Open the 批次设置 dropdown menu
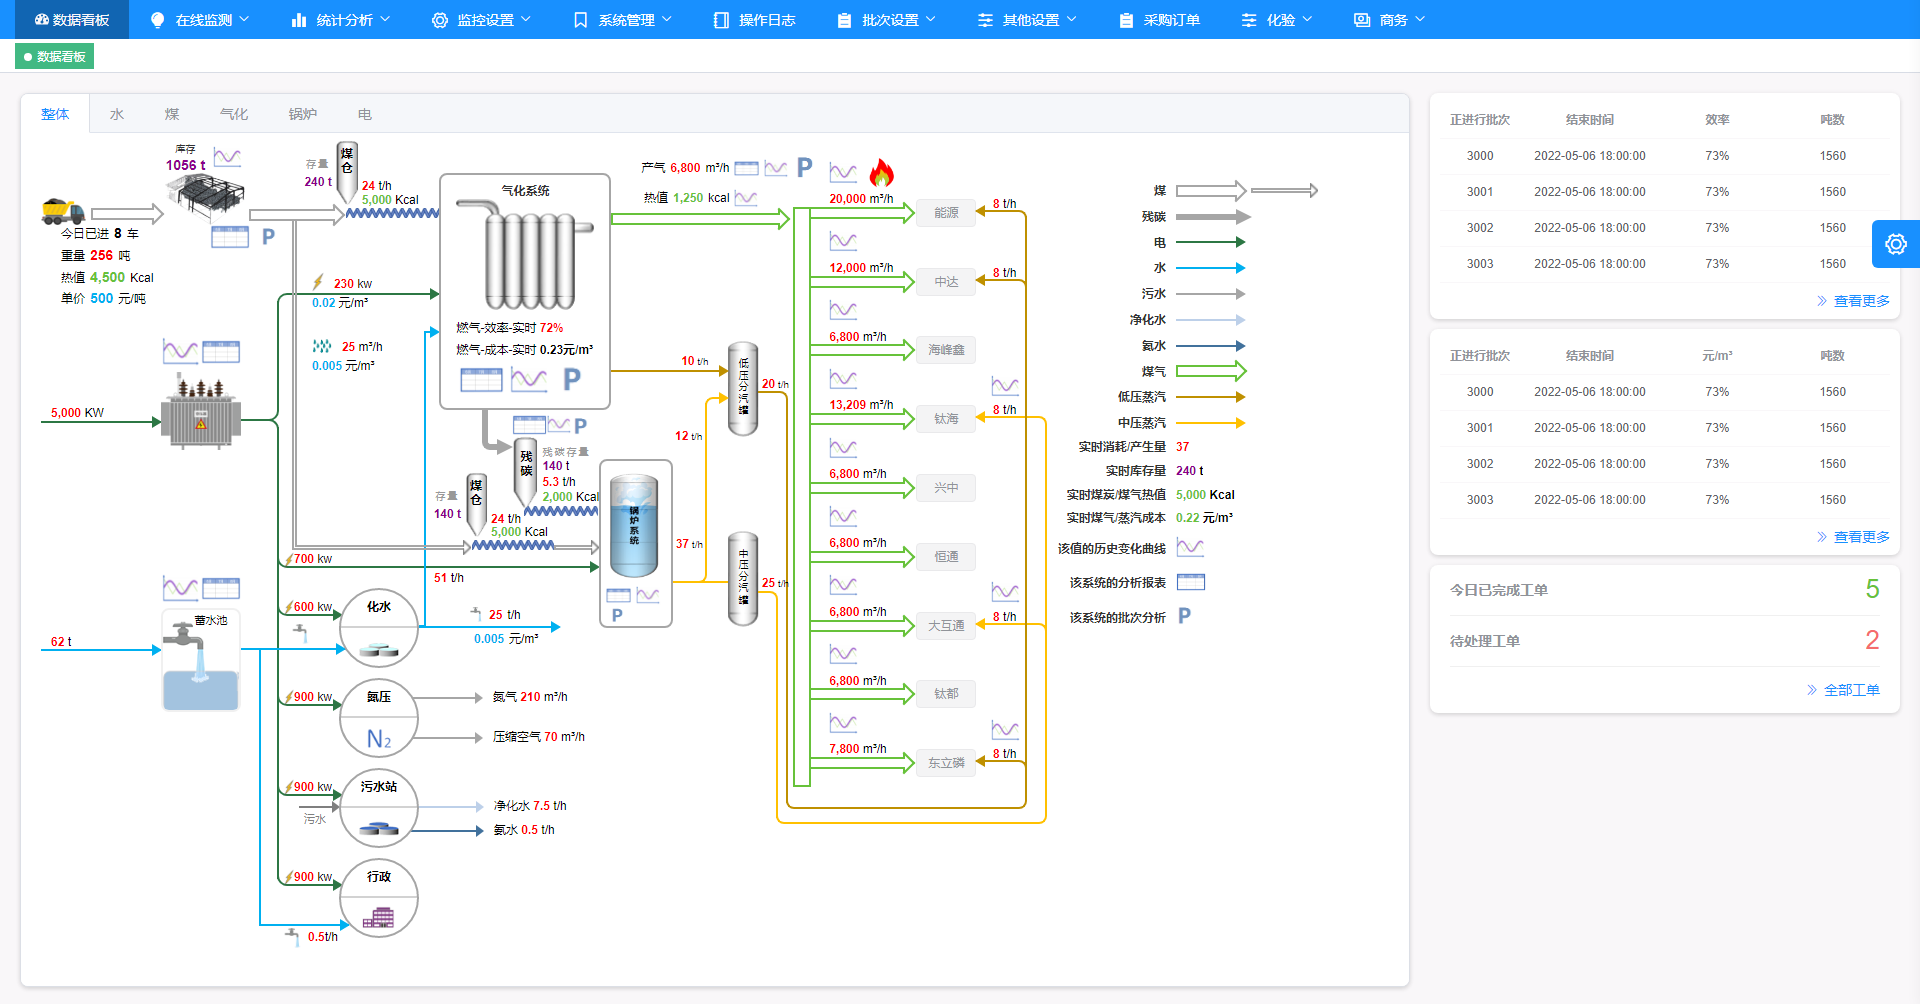The image size is (1920, 1004). 886,20
